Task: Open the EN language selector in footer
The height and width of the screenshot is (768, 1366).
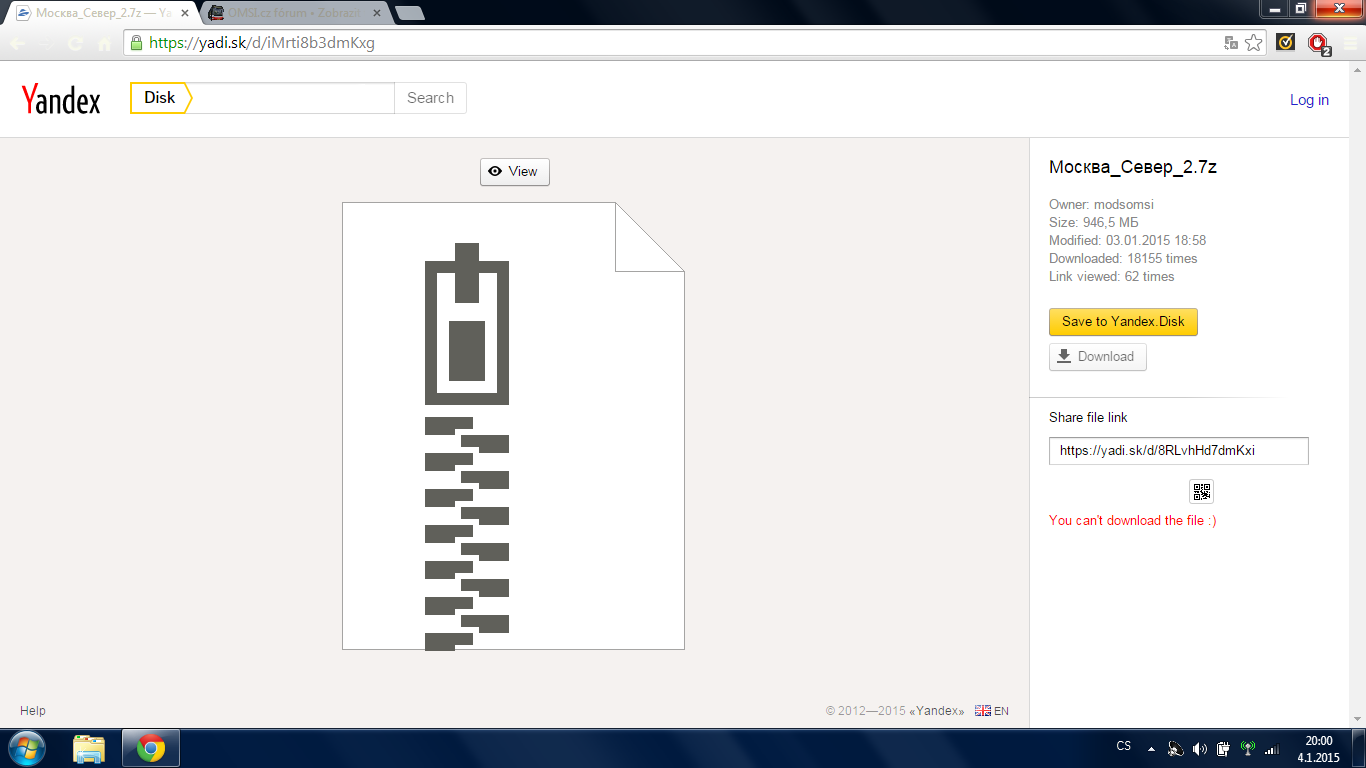Action: pyautogui.click(x=992, y=711)
